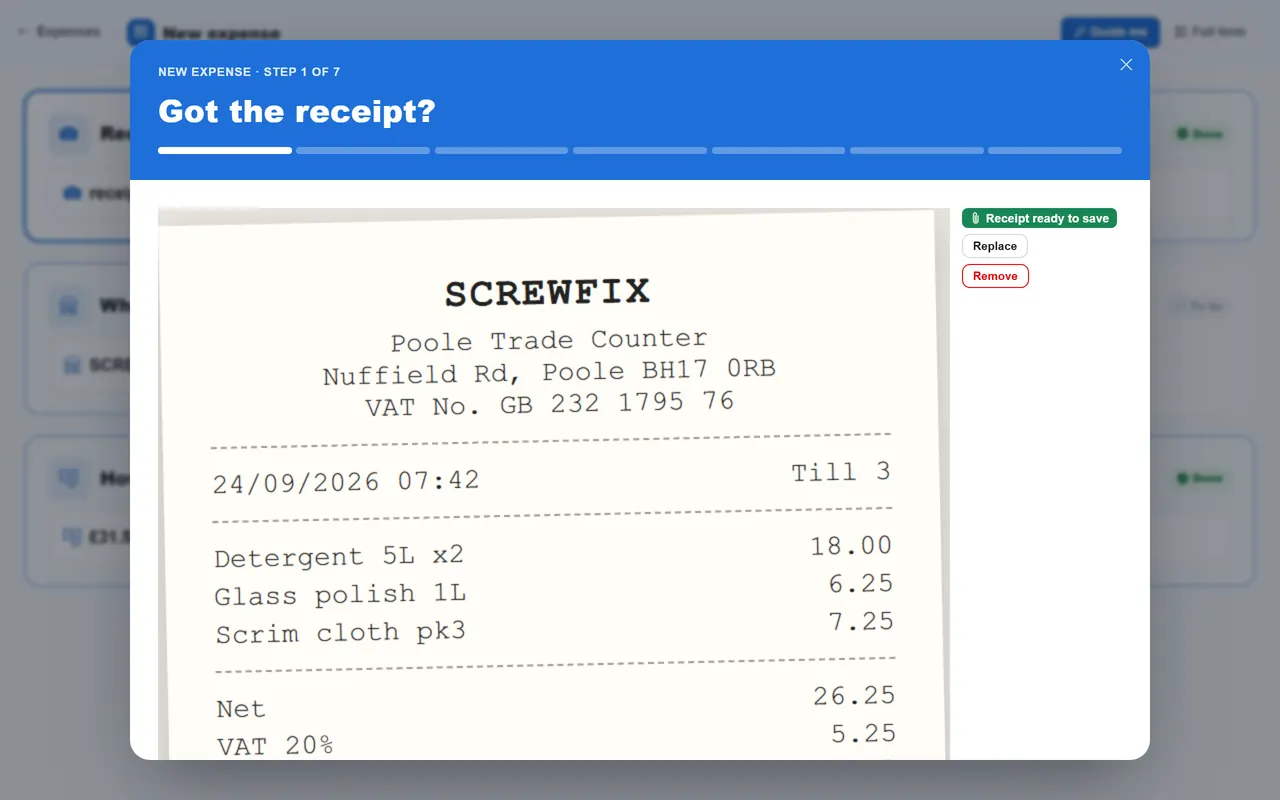
Task: Click the SCREWFIX receipt image preview
Action: [554, 484]
